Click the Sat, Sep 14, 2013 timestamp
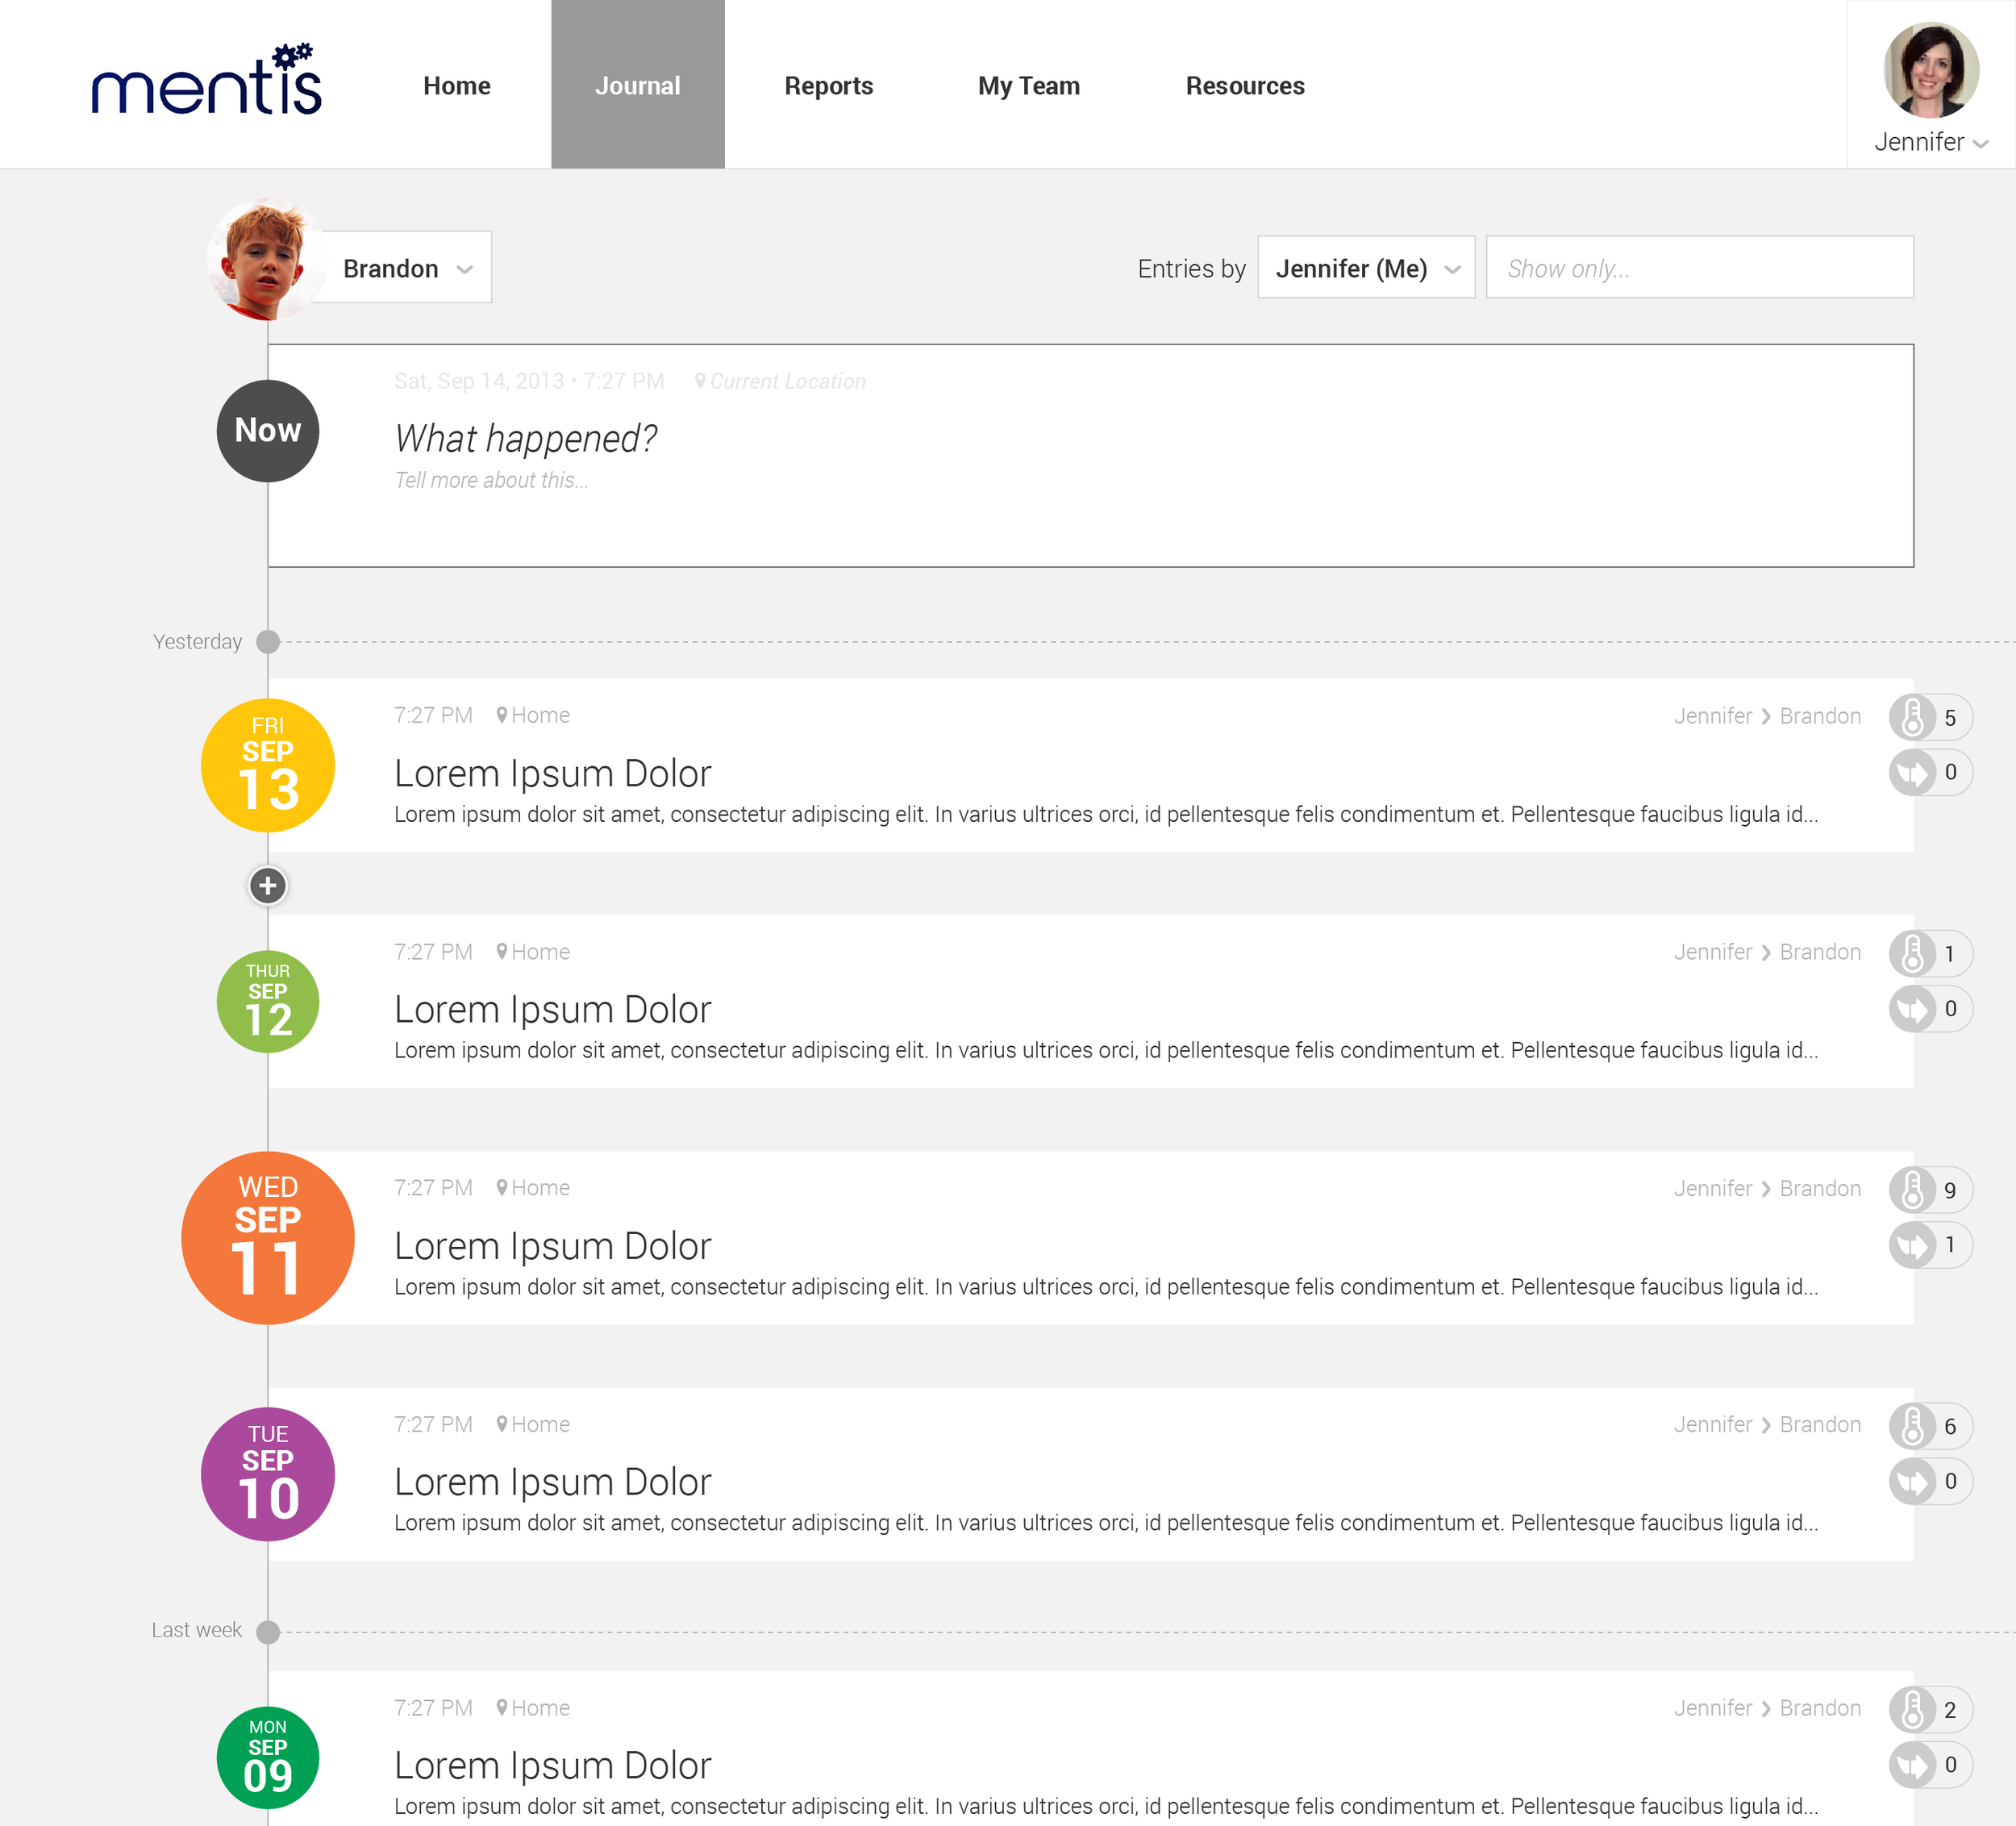Viewport: 2016px width, 1826px height. pos(528,381)
